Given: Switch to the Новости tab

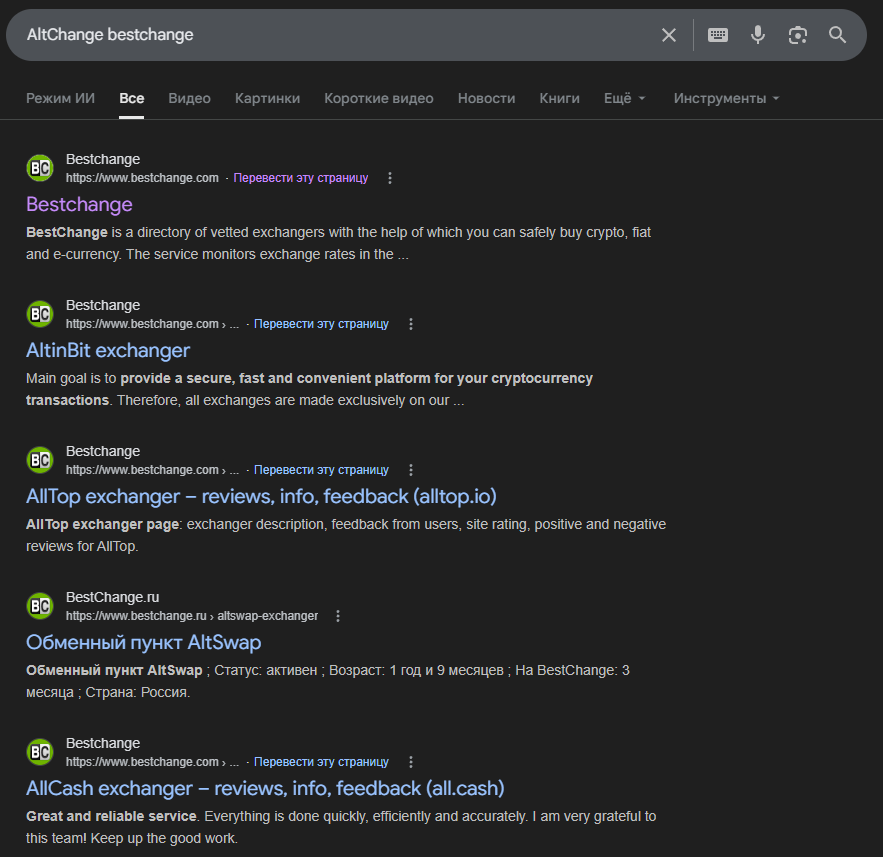Looking at the screenshot, I should 486,98.
